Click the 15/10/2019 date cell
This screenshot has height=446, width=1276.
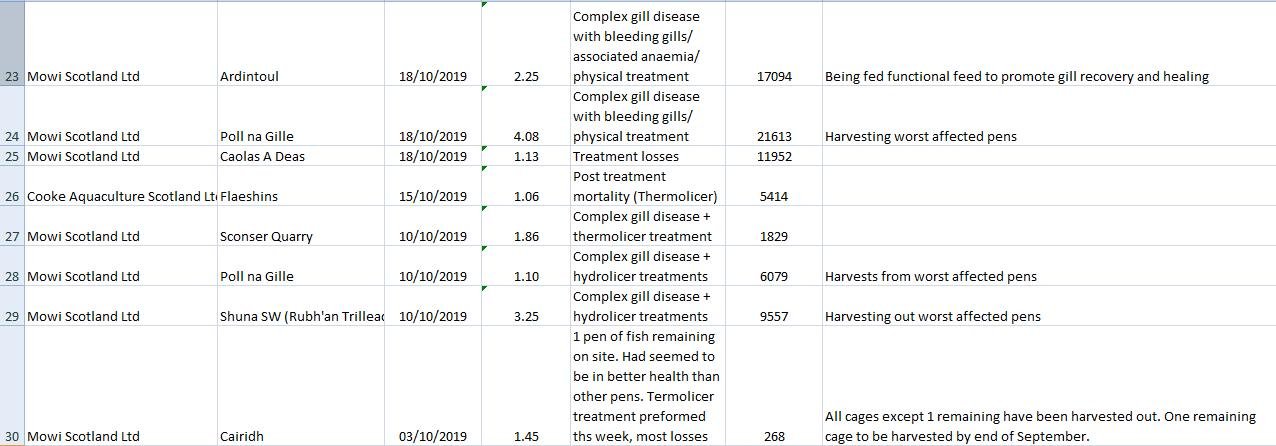[x=432, y=196]
